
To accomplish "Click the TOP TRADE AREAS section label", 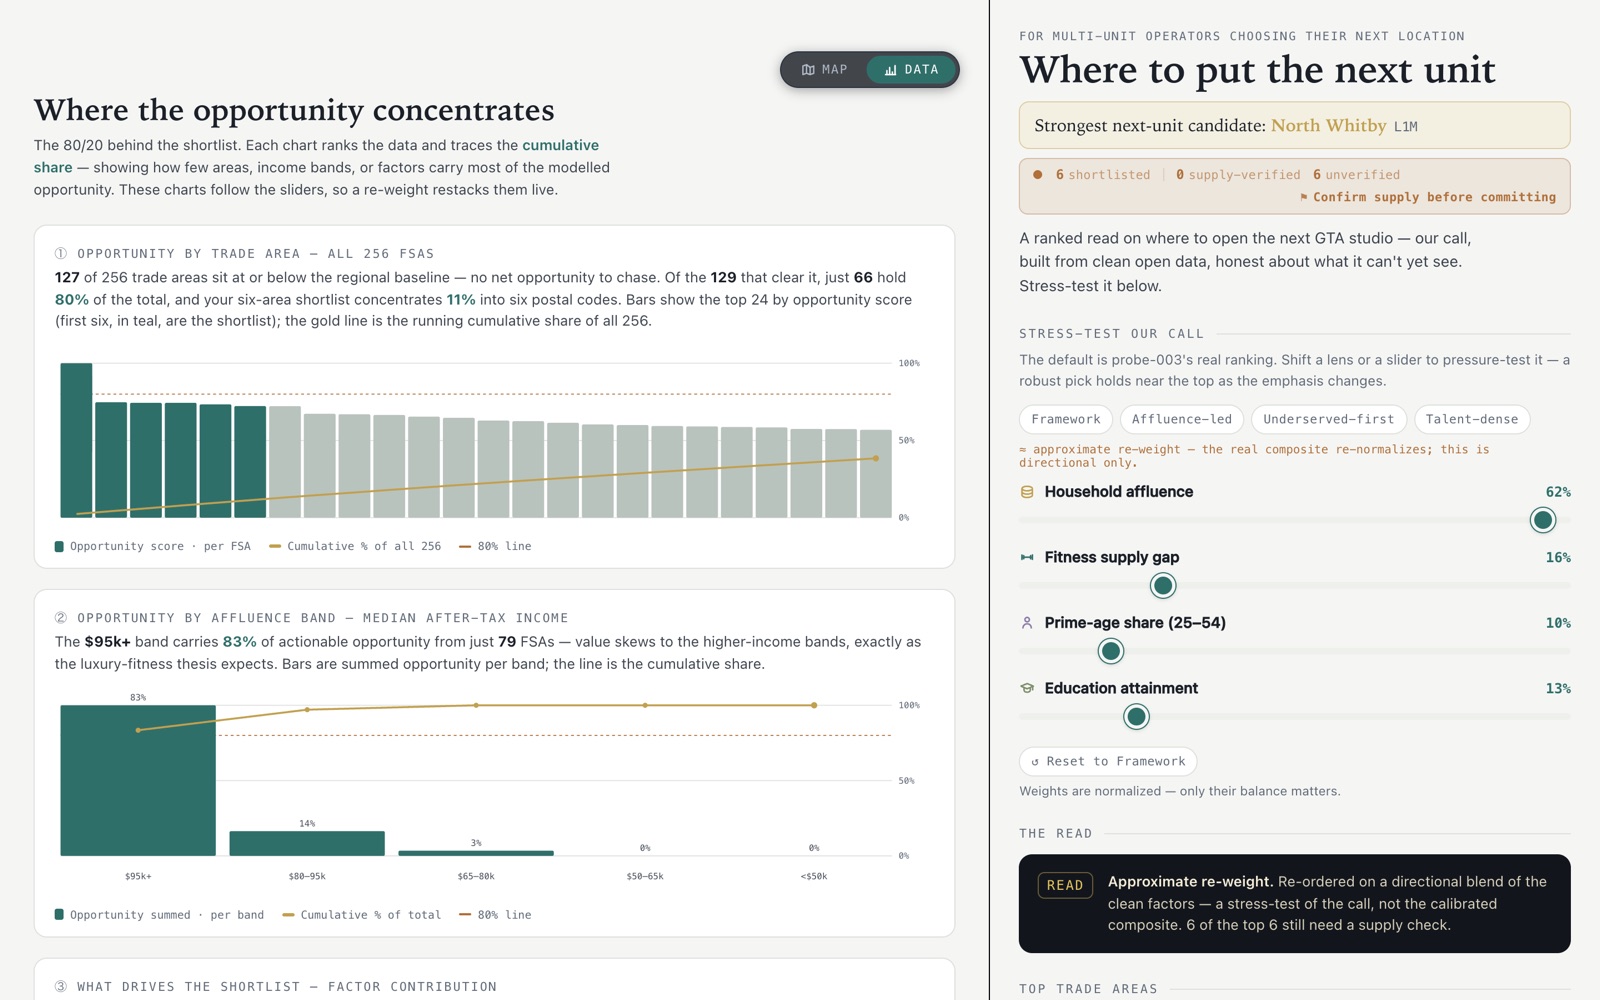I will pos(1088,989).
